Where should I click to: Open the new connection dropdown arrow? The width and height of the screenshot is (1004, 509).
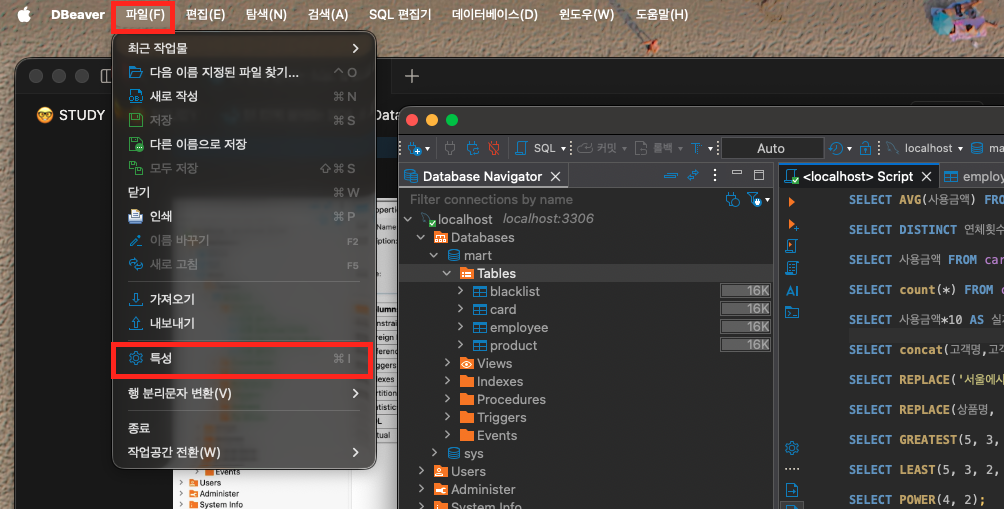point(428,149)
